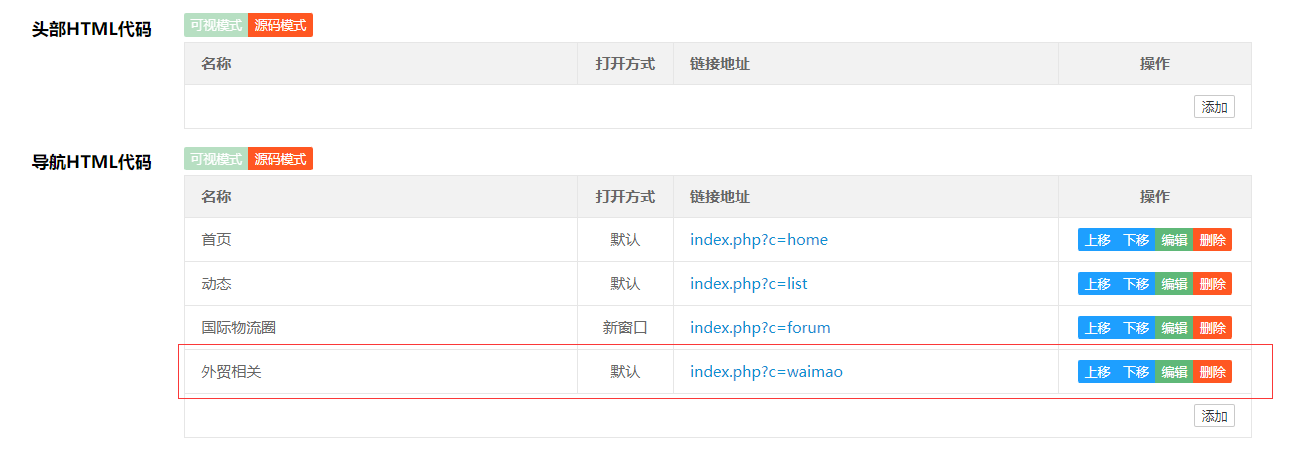The width and height of the screenshot is (1293, 450).
Task: Move the 首页 row up with 上移
Action: point(1097,240)
